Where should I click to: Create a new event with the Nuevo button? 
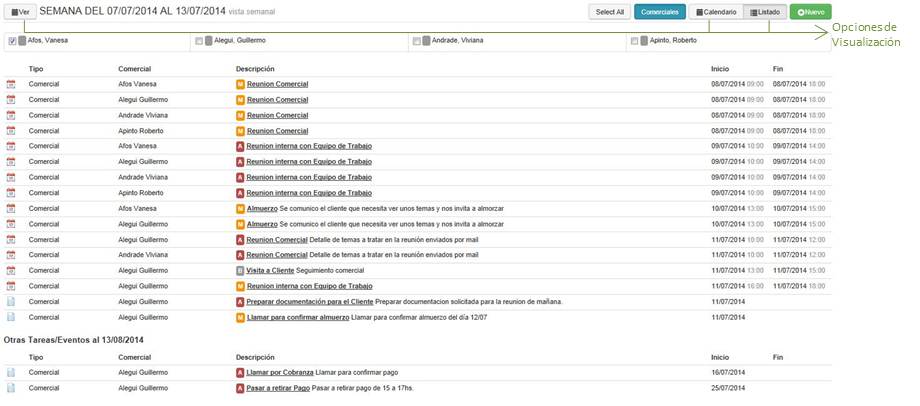(810, 12)
